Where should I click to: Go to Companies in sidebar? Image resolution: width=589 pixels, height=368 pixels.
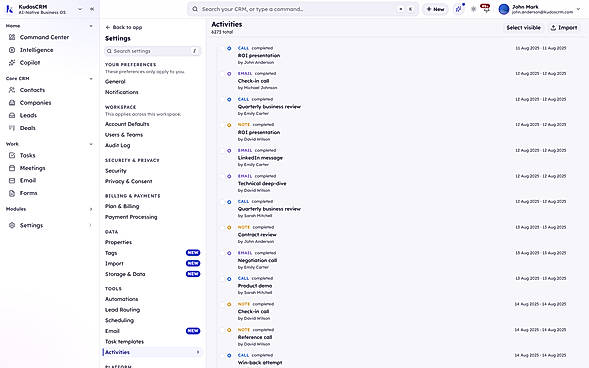(35, 103)
